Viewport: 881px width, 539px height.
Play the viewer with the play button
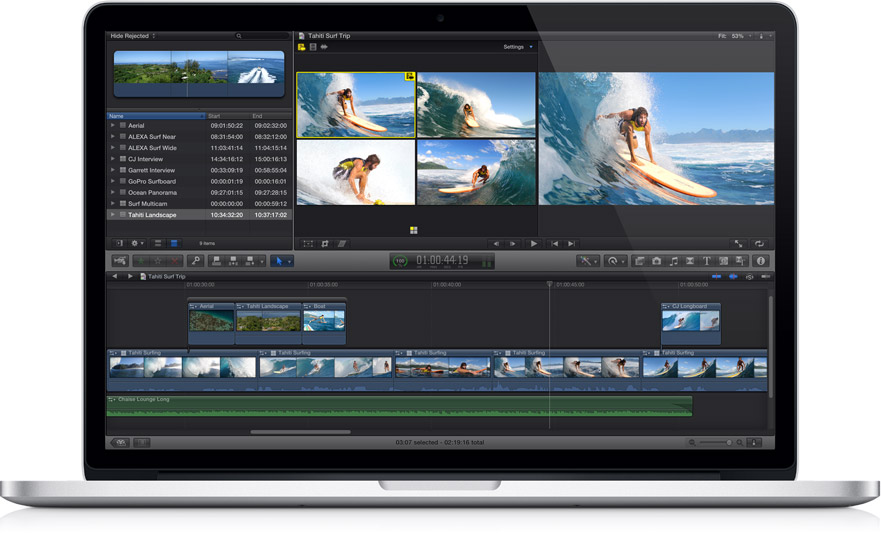tap(534, 244)
